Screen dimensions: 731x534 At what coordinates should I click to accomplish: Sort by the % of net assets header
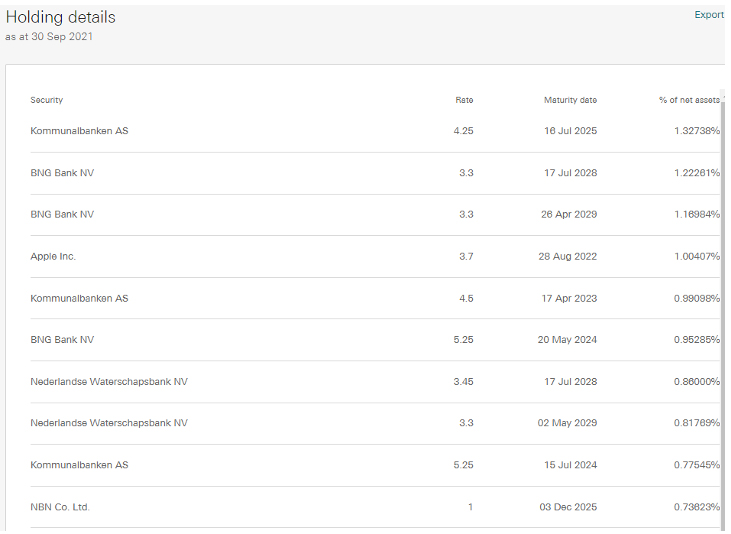(689, 100)
